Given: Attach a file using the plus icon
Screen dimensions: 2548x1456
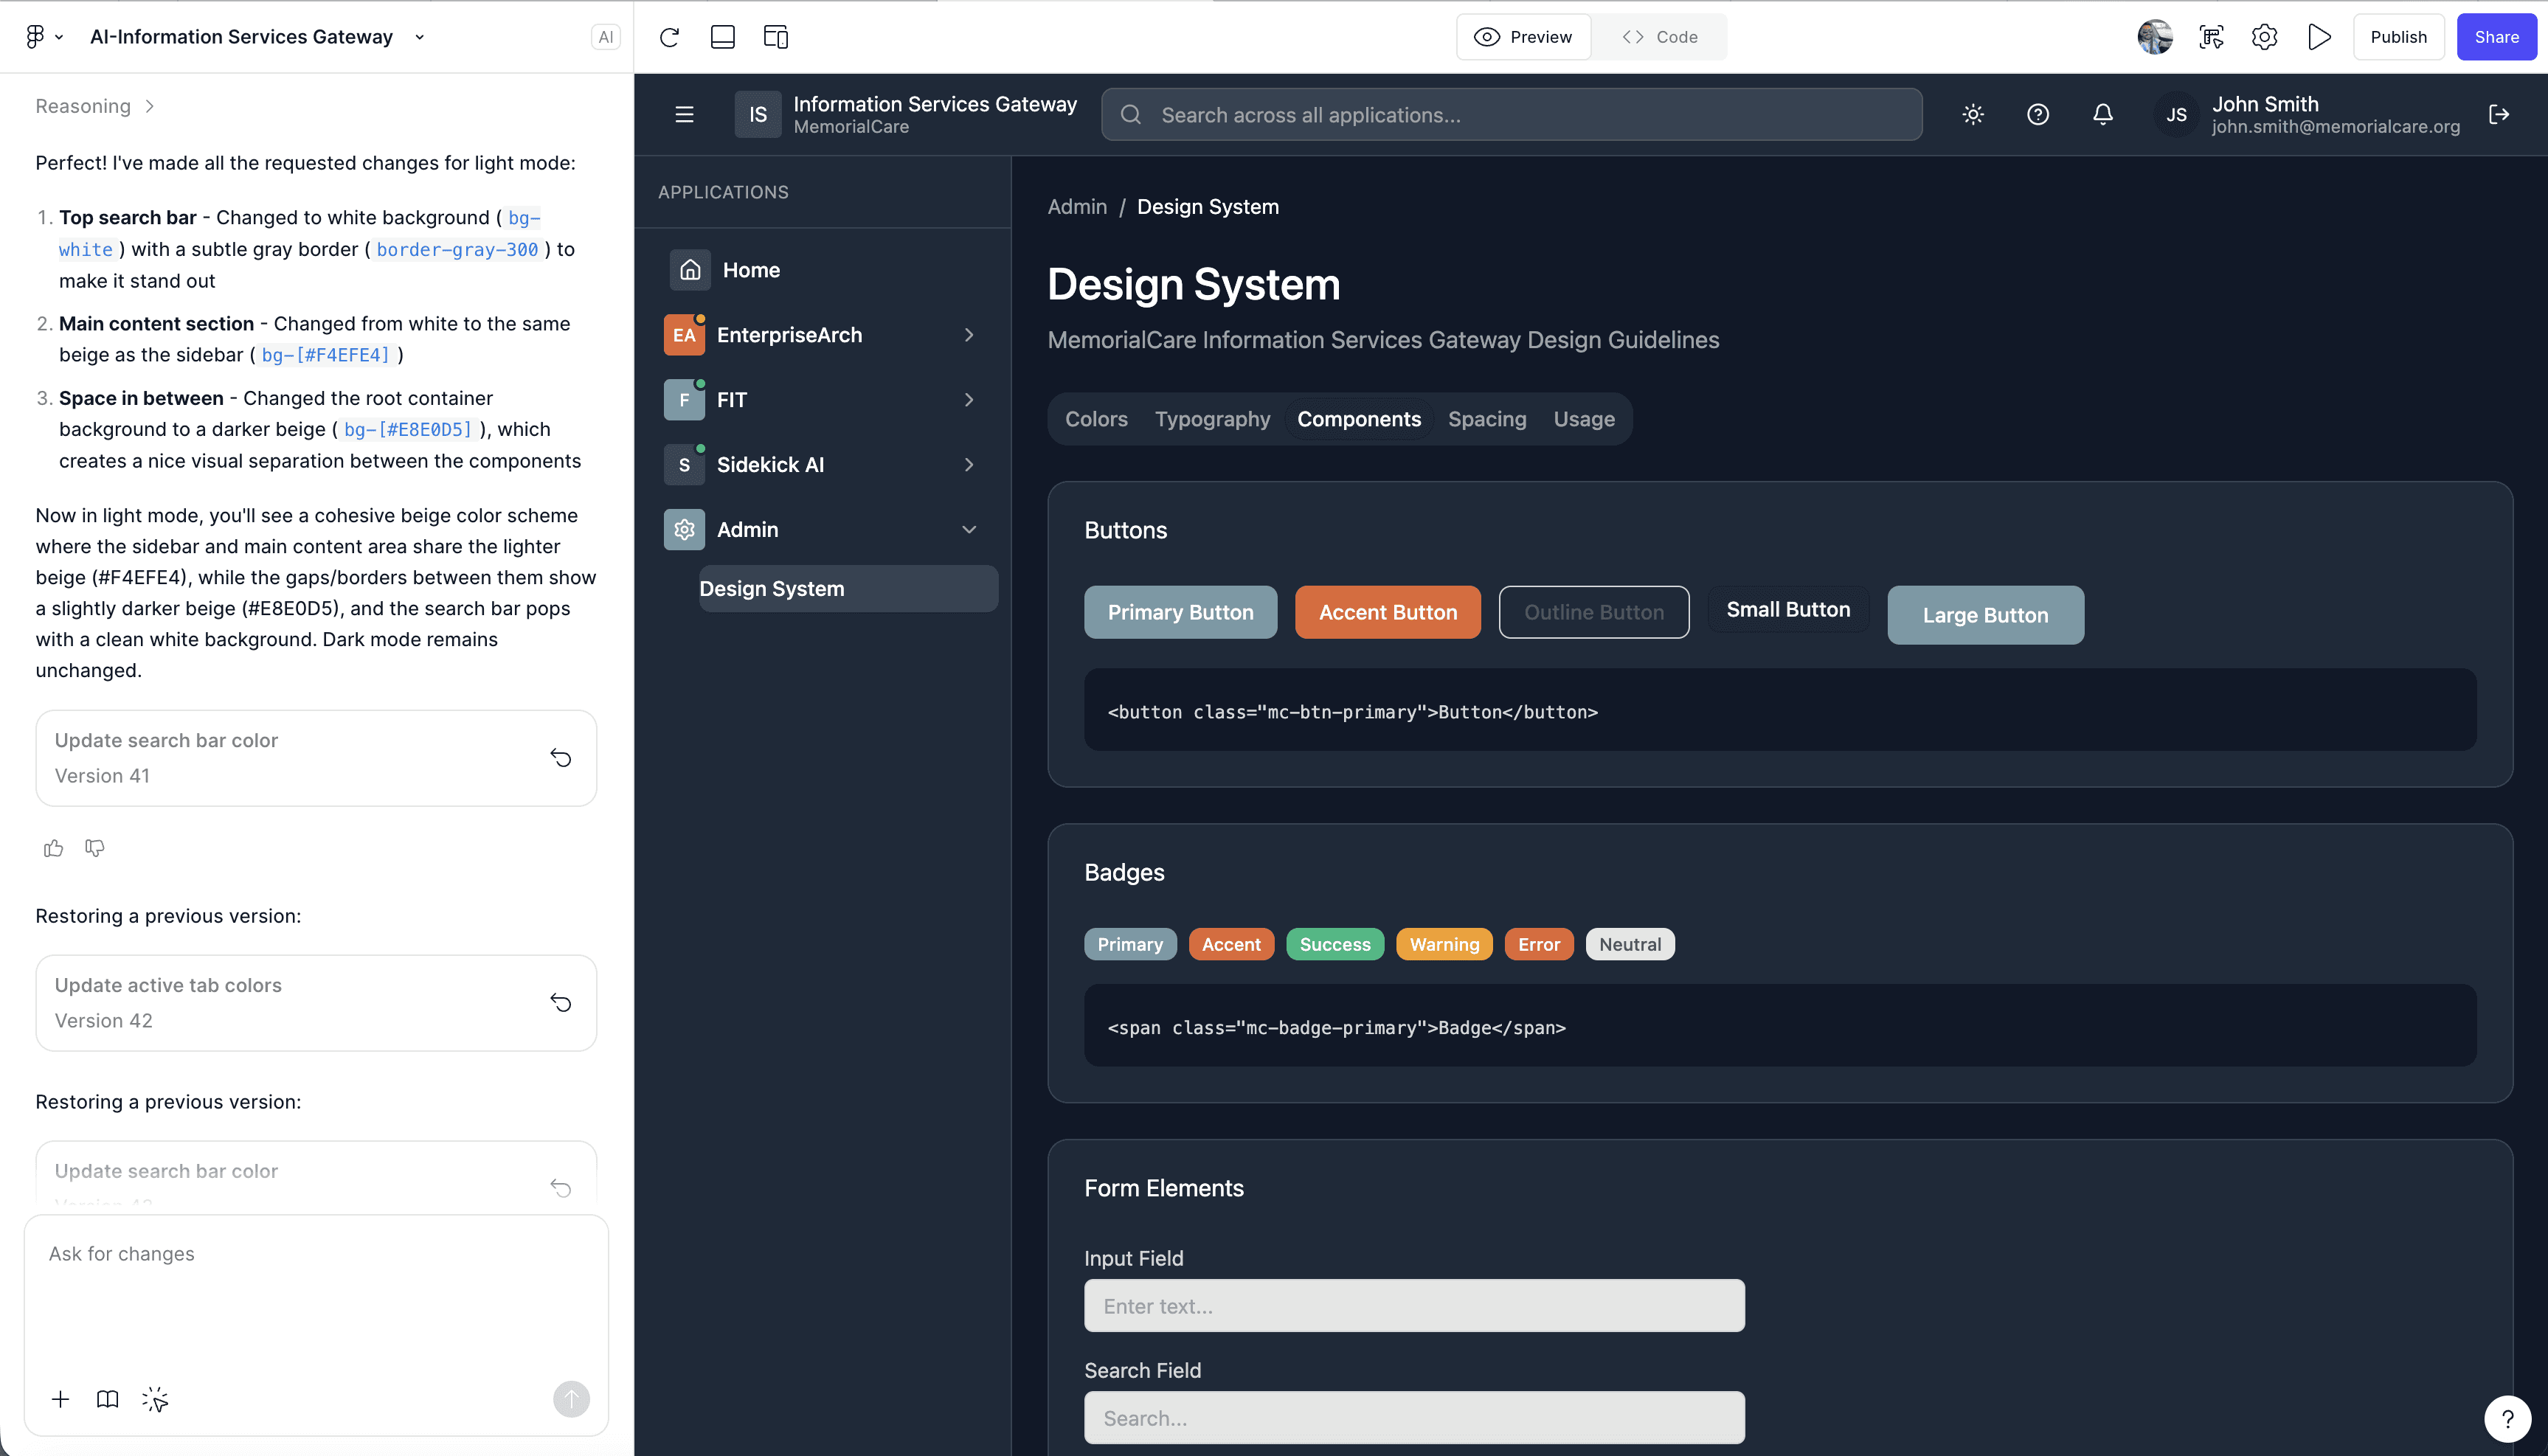Looking at the screenshot, I should pyautogui.click(x=61, y=1400).
